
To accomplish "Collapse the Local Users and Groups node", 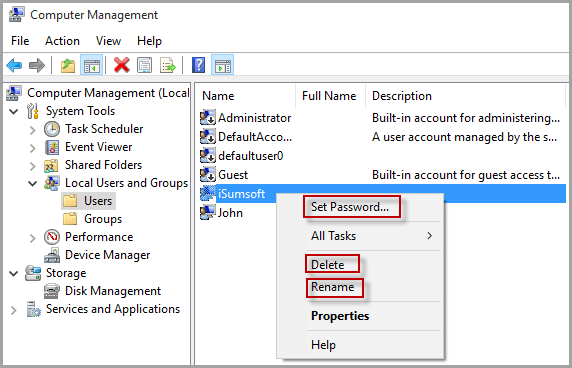I will click(x=33, y=183).
